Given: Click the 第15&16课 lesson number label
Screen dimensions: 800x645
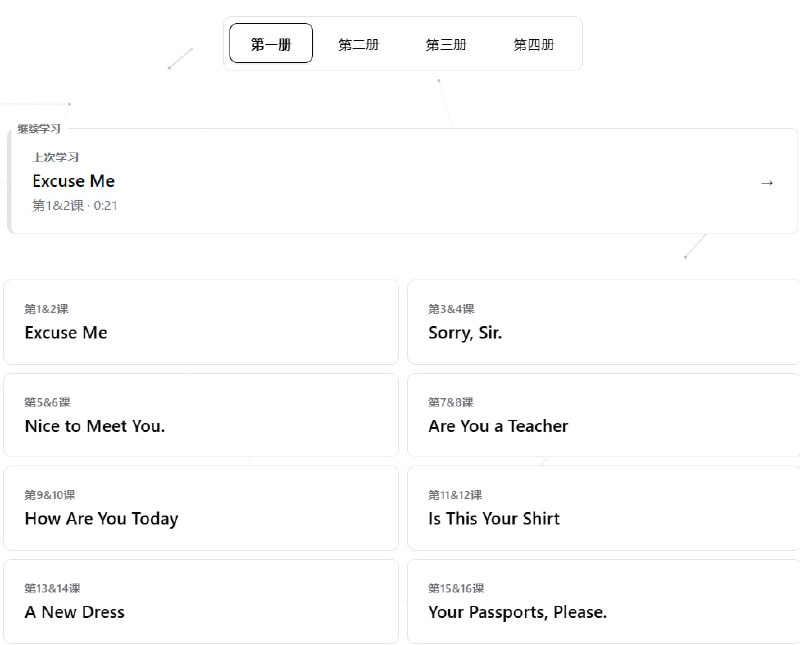Looking at the screenshot, I should [456, 588].
